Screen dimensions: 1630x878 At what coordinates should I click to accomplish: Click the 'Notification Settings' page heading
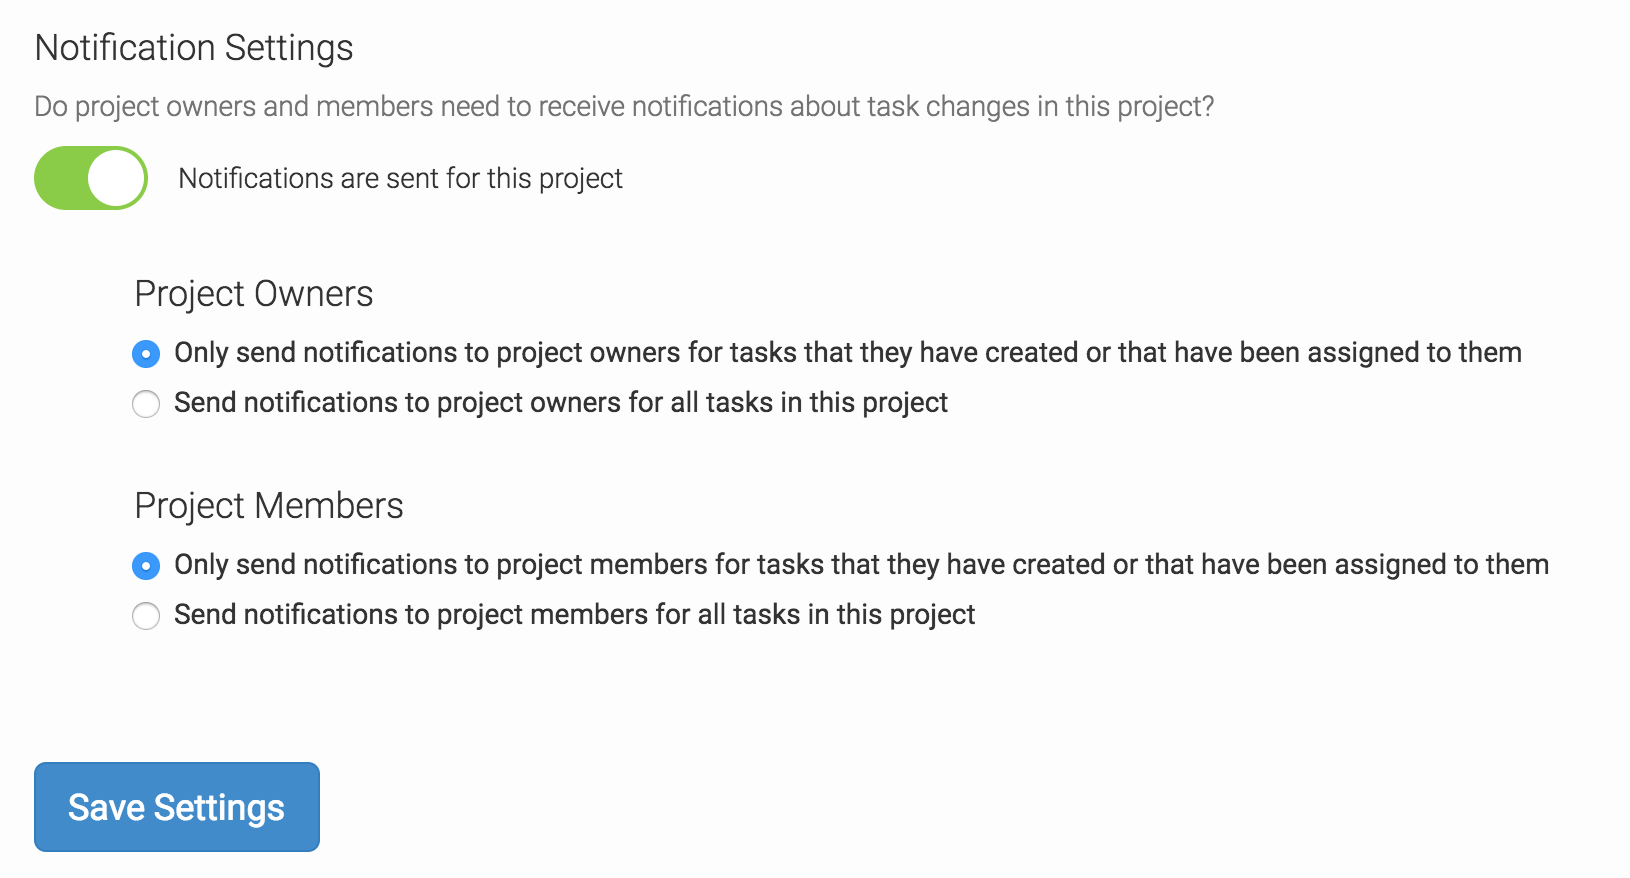click(194, 48)
